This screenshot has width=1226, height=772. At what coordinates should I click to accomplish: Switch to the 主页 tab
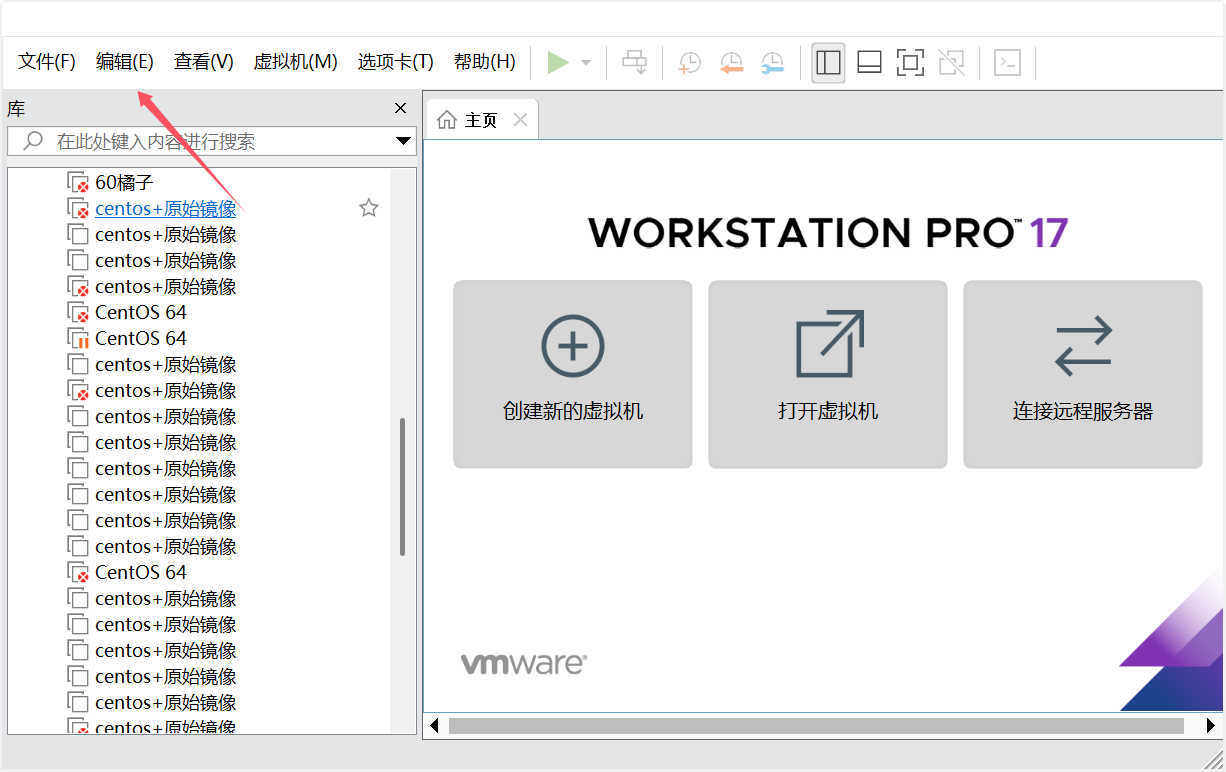point(481,120)
